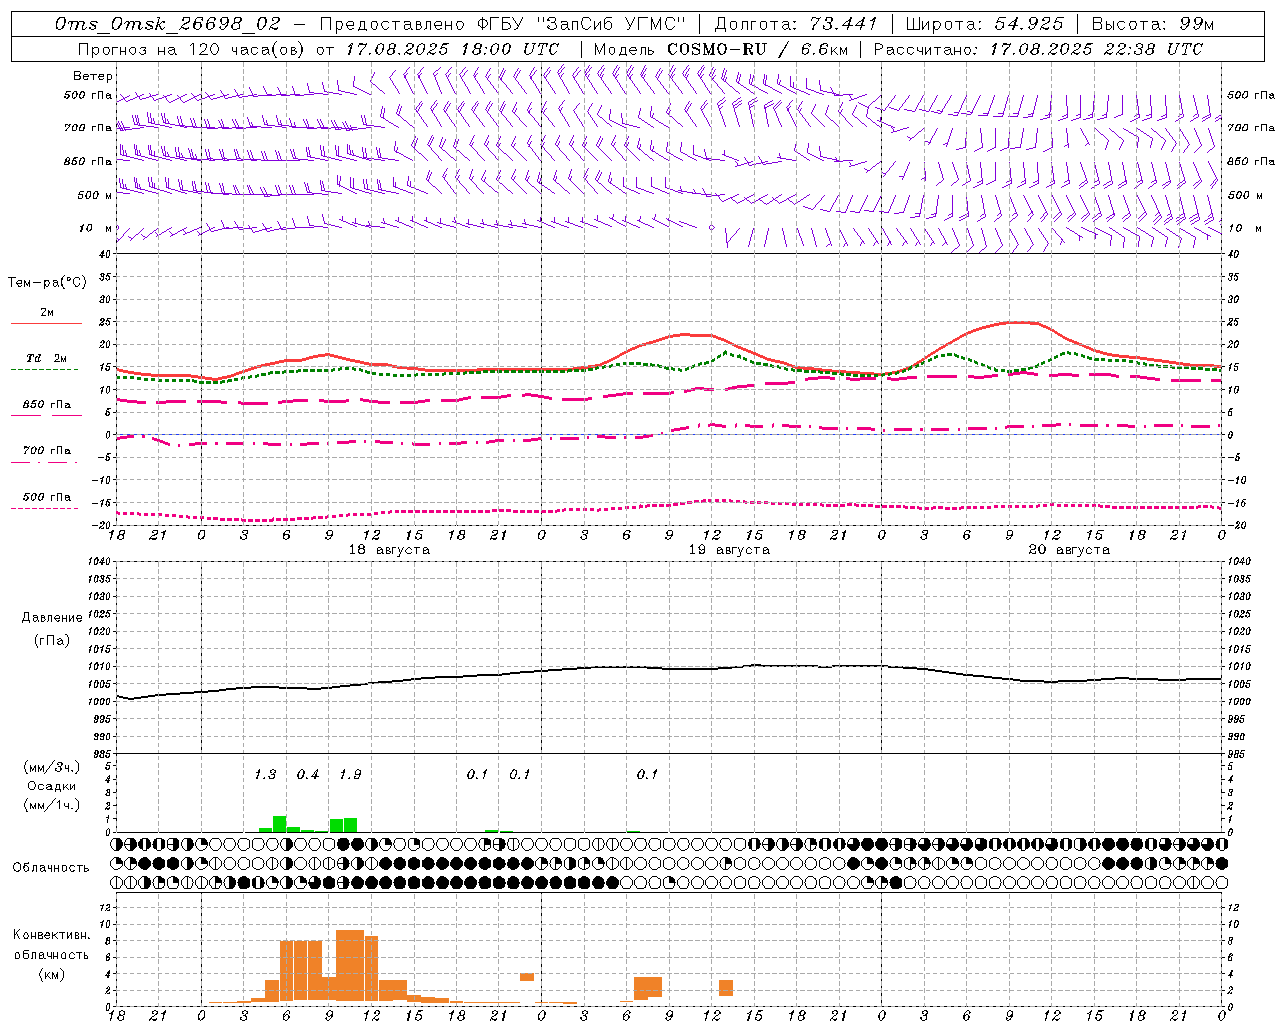Click the Тем-ра(°C) axis label
1280x1024 pixels.
[x=47, y=283]
